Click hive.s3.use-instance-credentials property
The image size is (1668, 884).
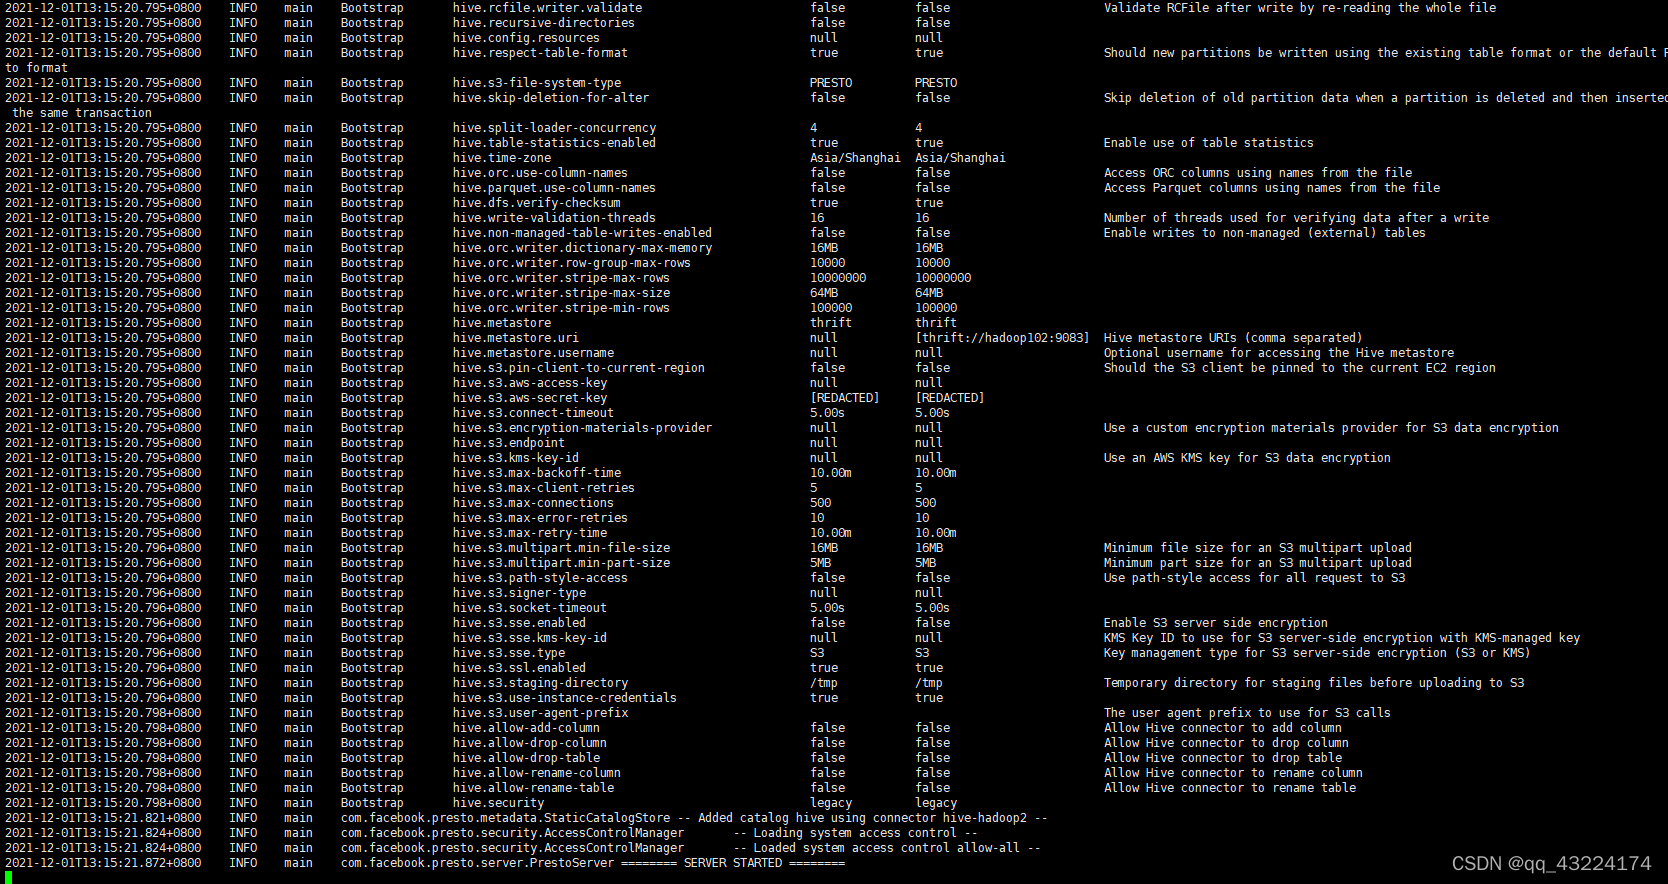[564, 698]
